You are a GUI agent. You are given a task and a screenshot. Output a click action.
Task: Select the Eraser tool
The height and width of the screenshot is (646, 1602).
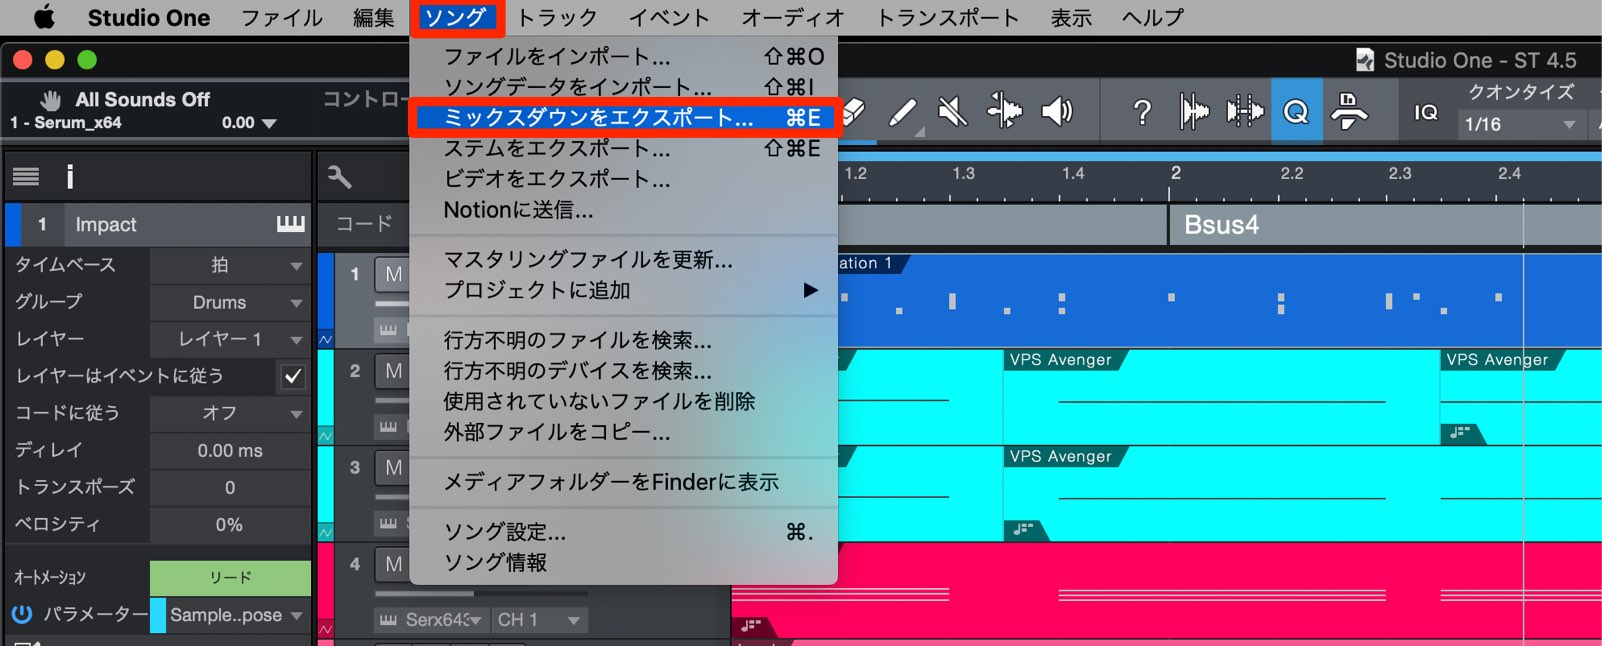coord(853,111)
